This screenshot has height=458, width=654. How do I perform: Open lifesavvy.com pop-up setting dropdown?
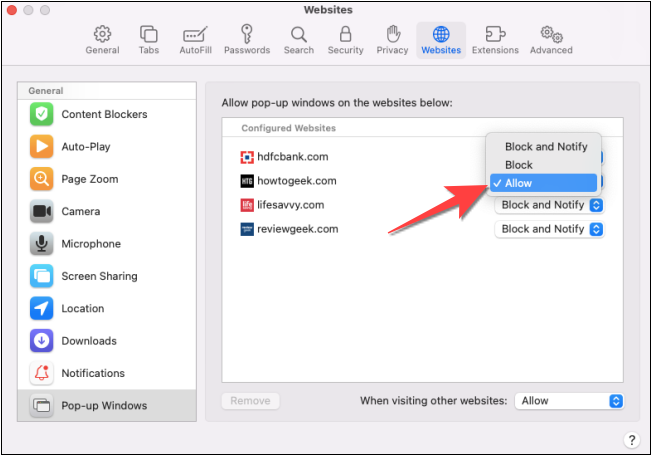(549, 205)
